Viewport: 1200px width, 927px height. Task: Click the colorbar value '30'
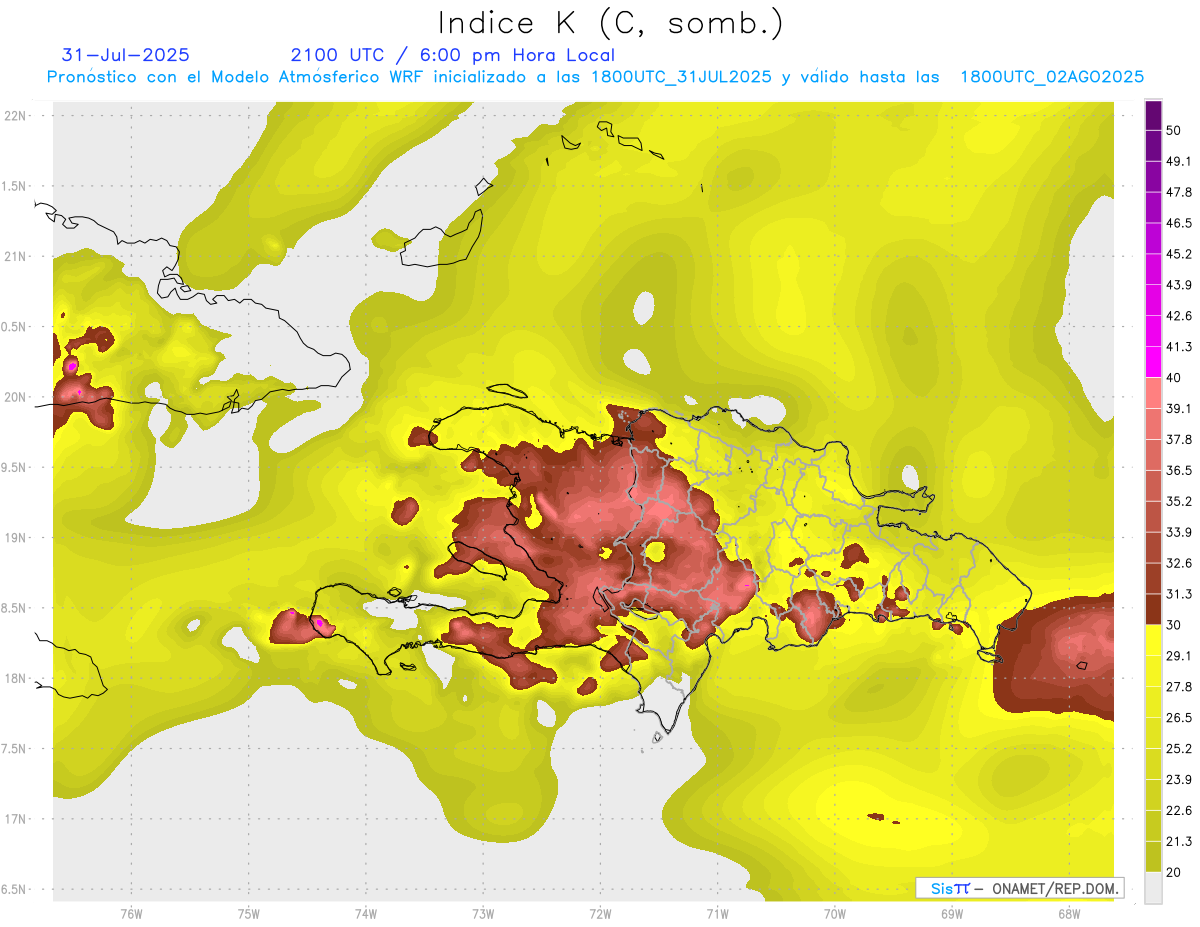(1174, 625)
